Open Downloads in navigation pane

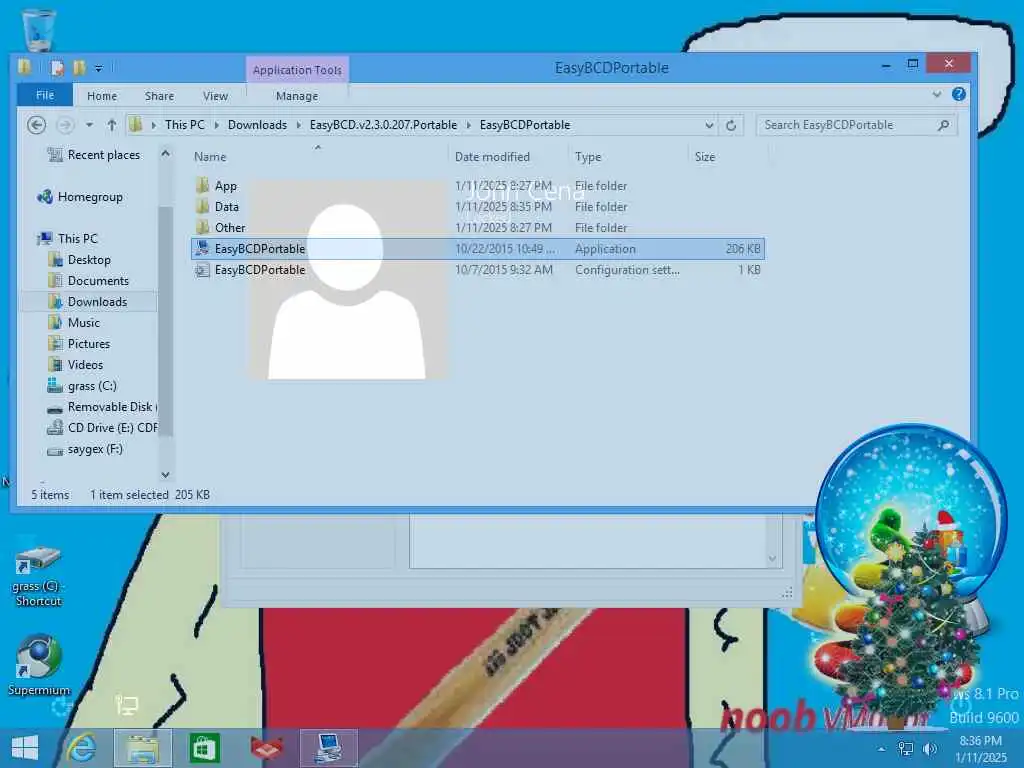(88, 302)
